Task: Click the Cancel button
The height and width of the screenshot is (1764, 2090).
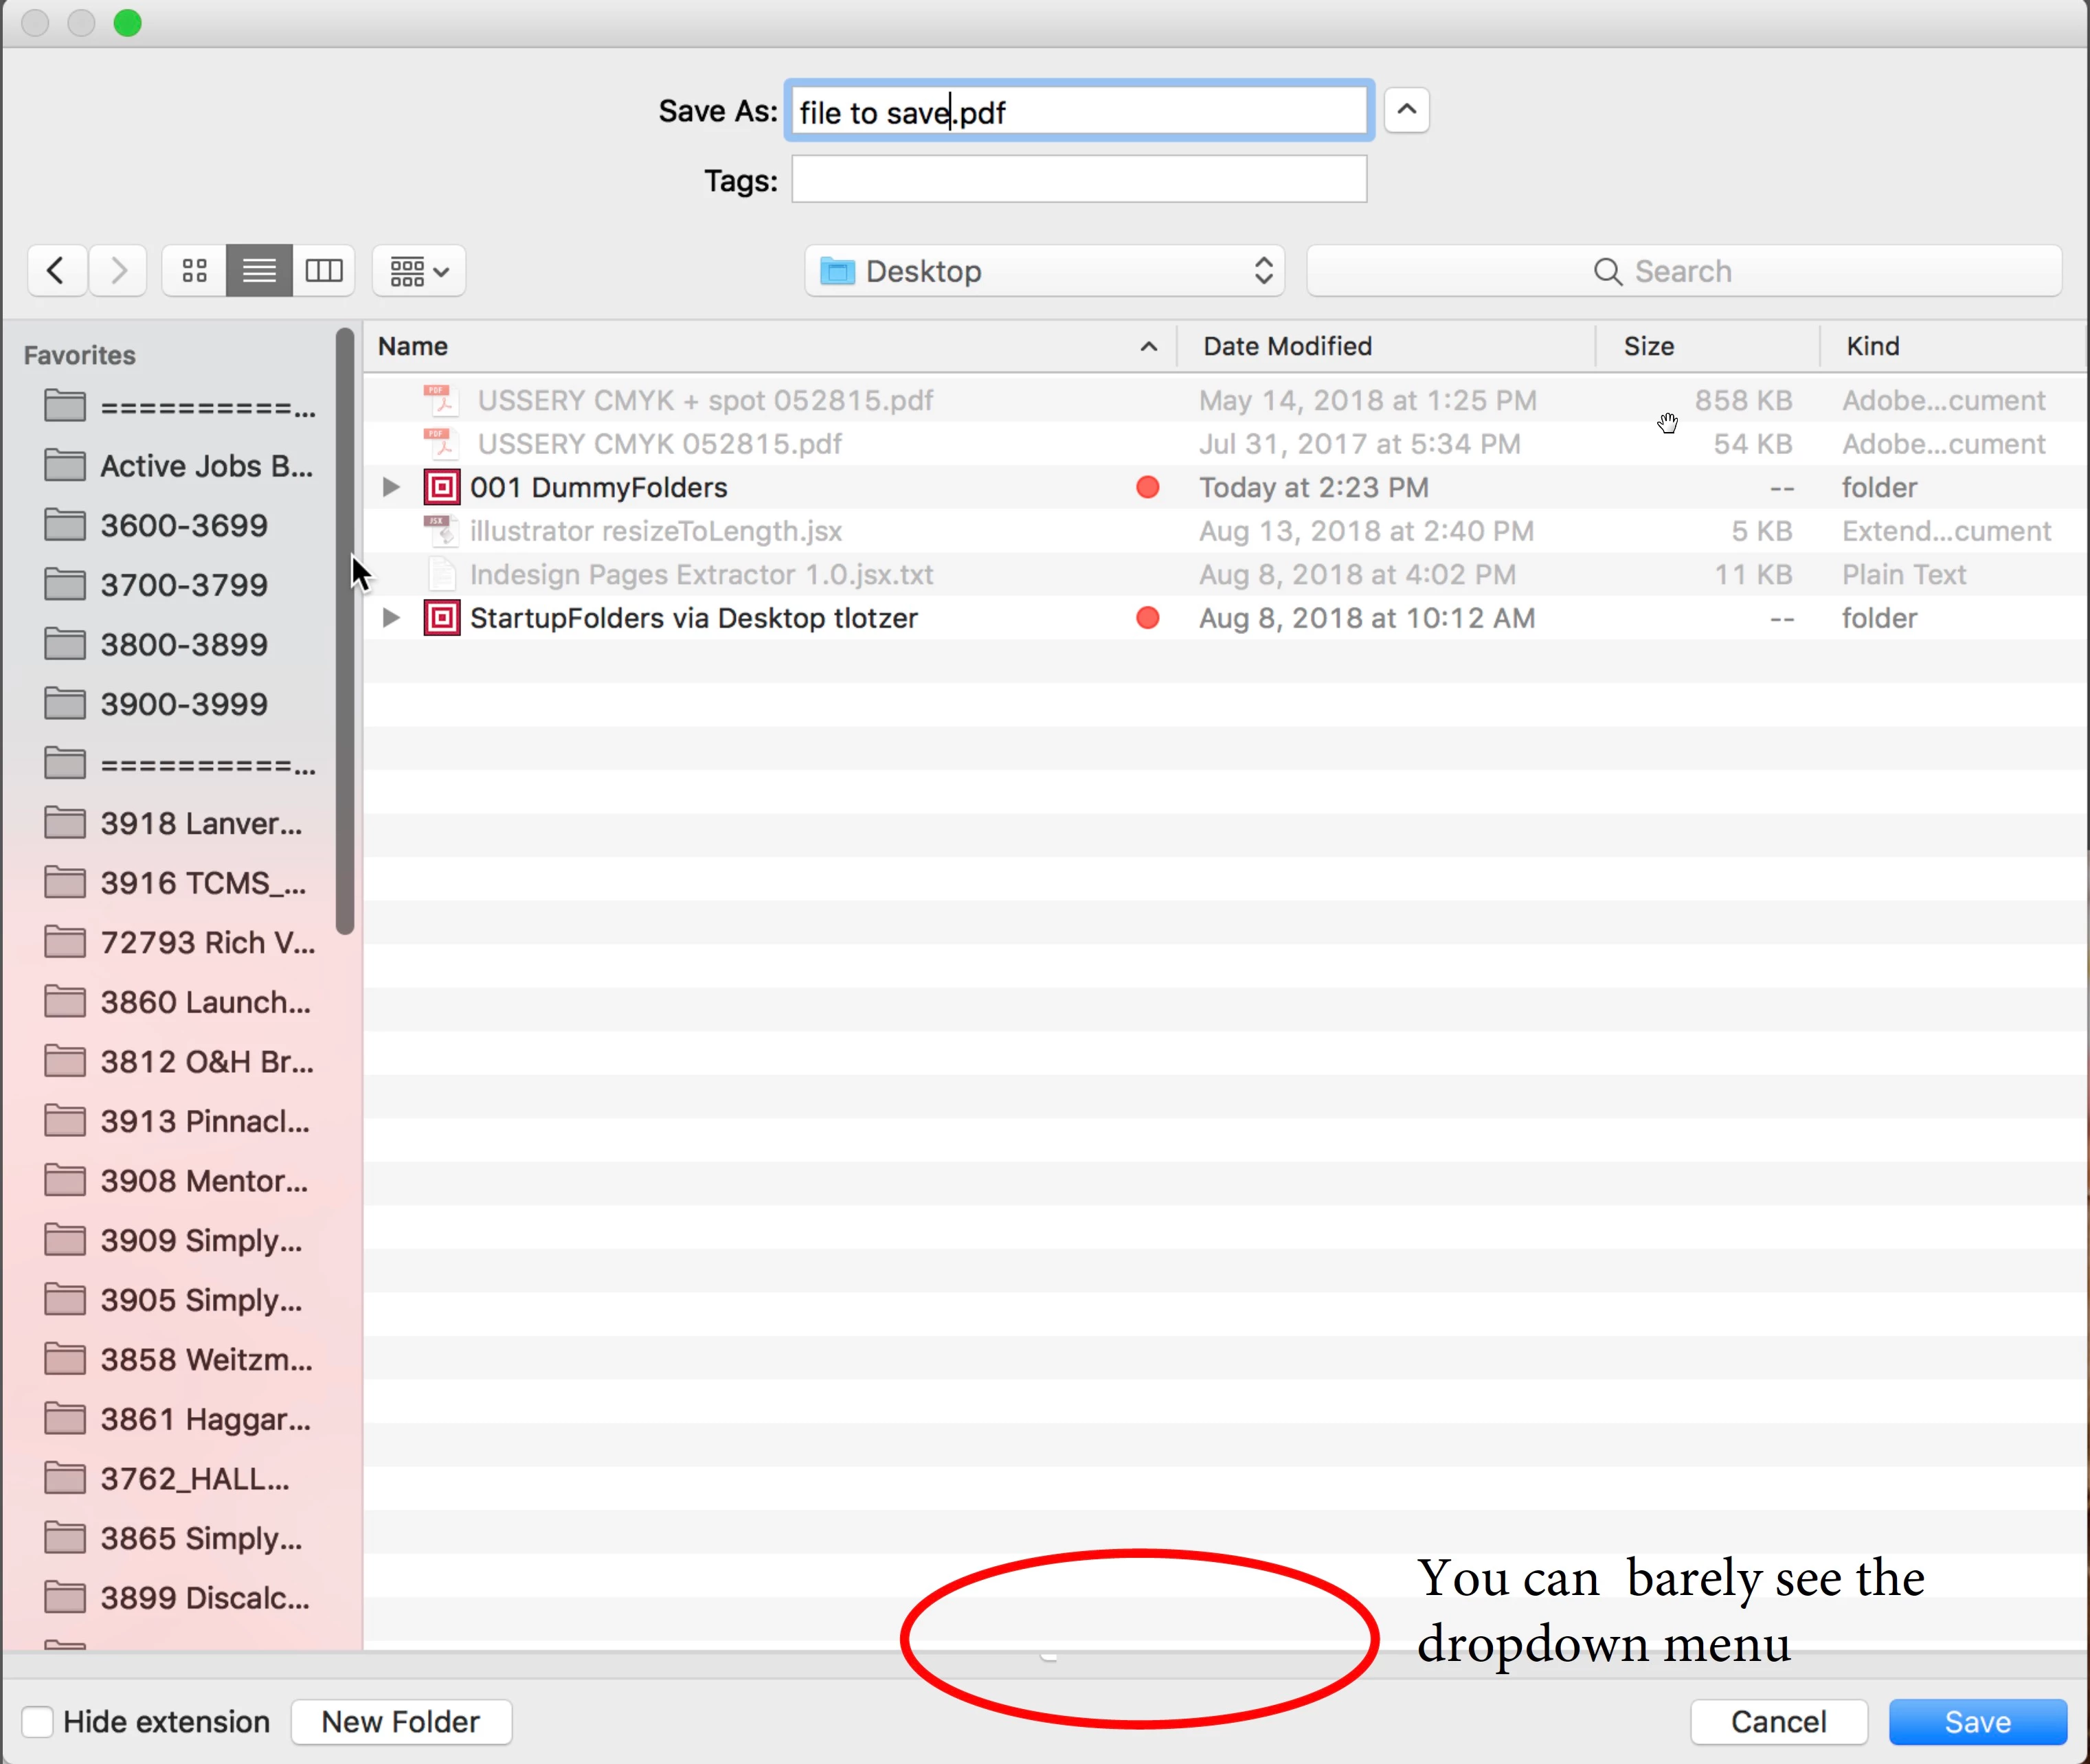Action: 1778,1722
